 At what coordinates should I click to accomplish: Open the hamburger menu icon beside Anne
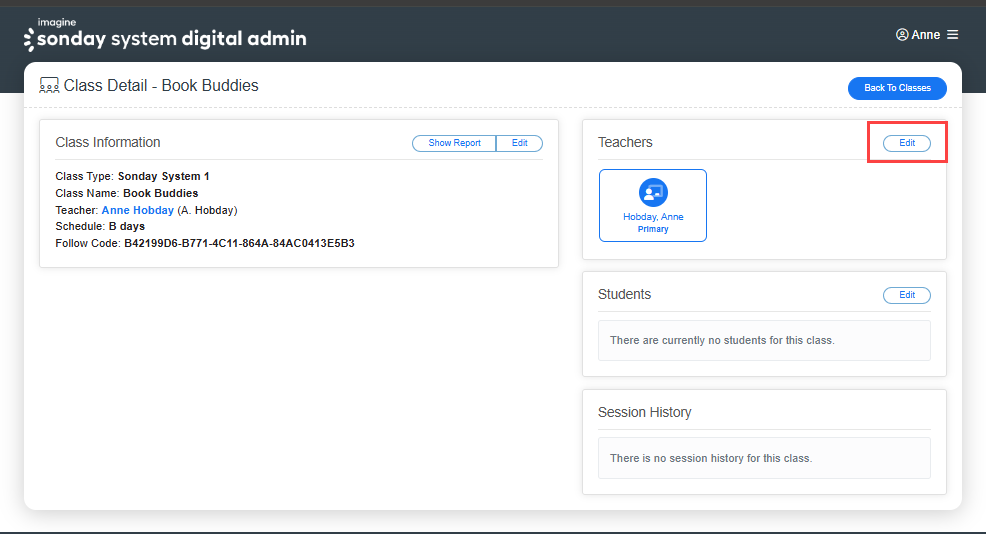coord(953,35)
